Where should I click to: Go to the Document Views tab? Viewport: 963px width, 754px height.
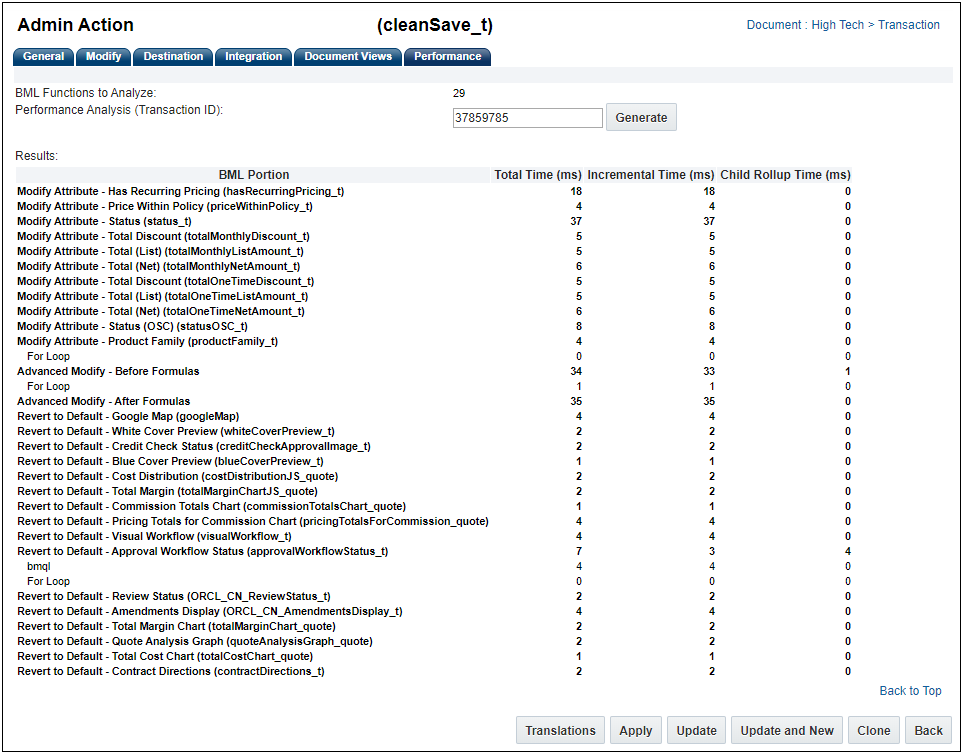pos(348,57)
